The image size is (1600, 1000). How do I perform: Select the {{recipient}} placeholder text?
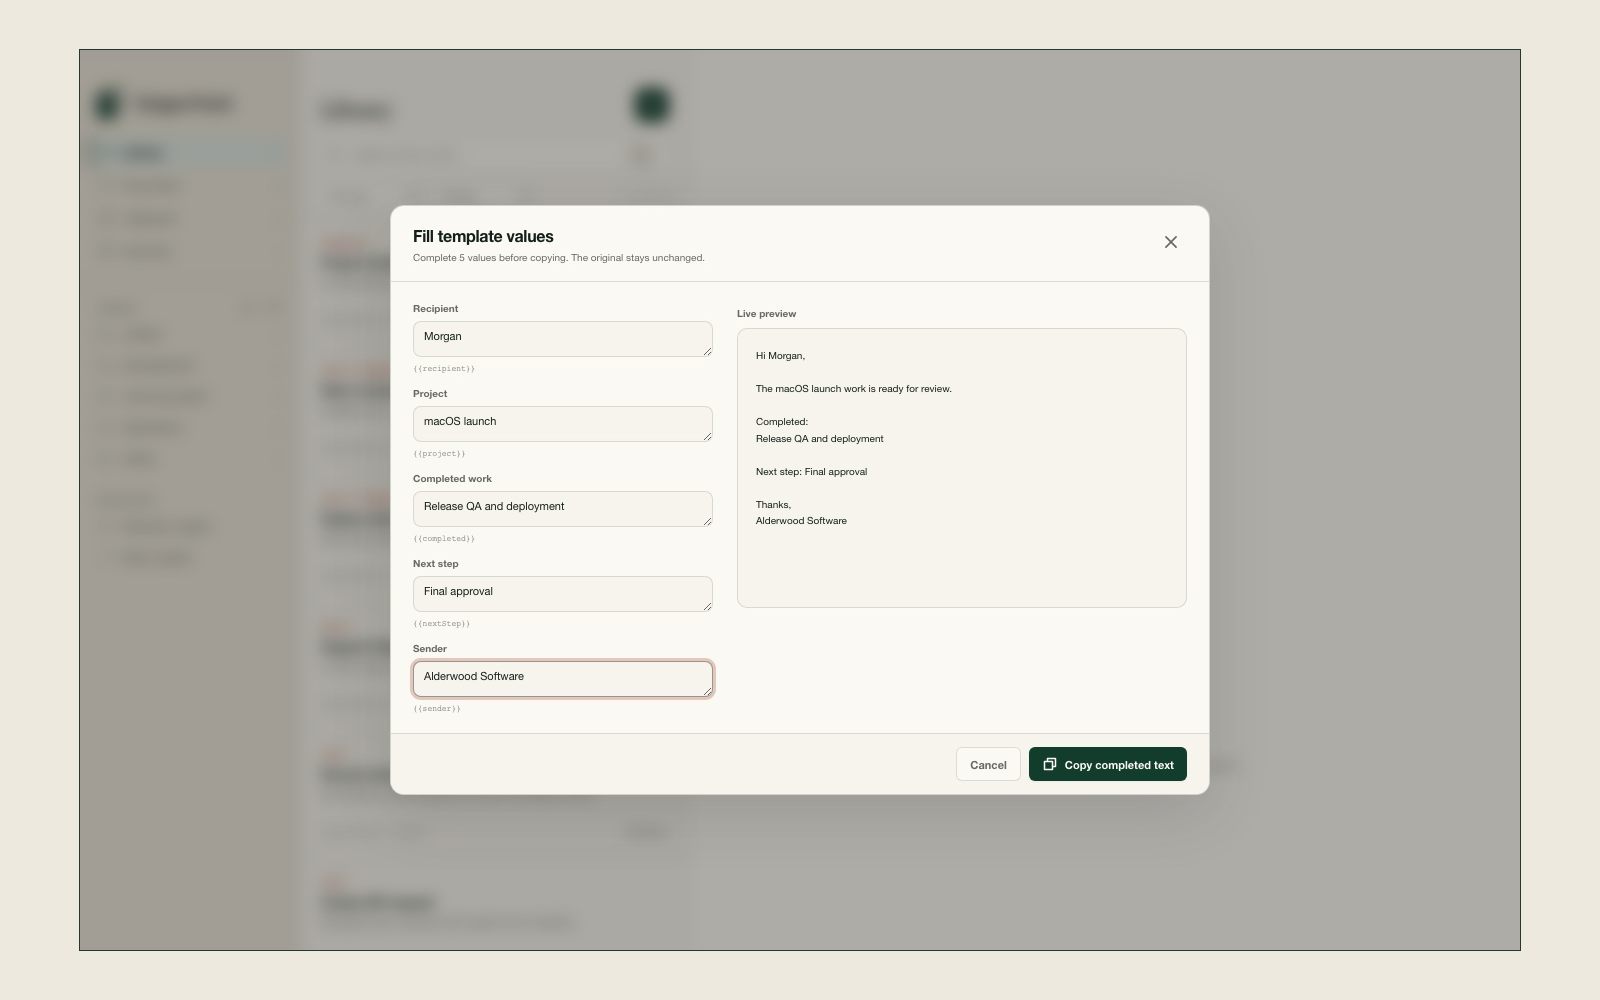click(444, 369)
